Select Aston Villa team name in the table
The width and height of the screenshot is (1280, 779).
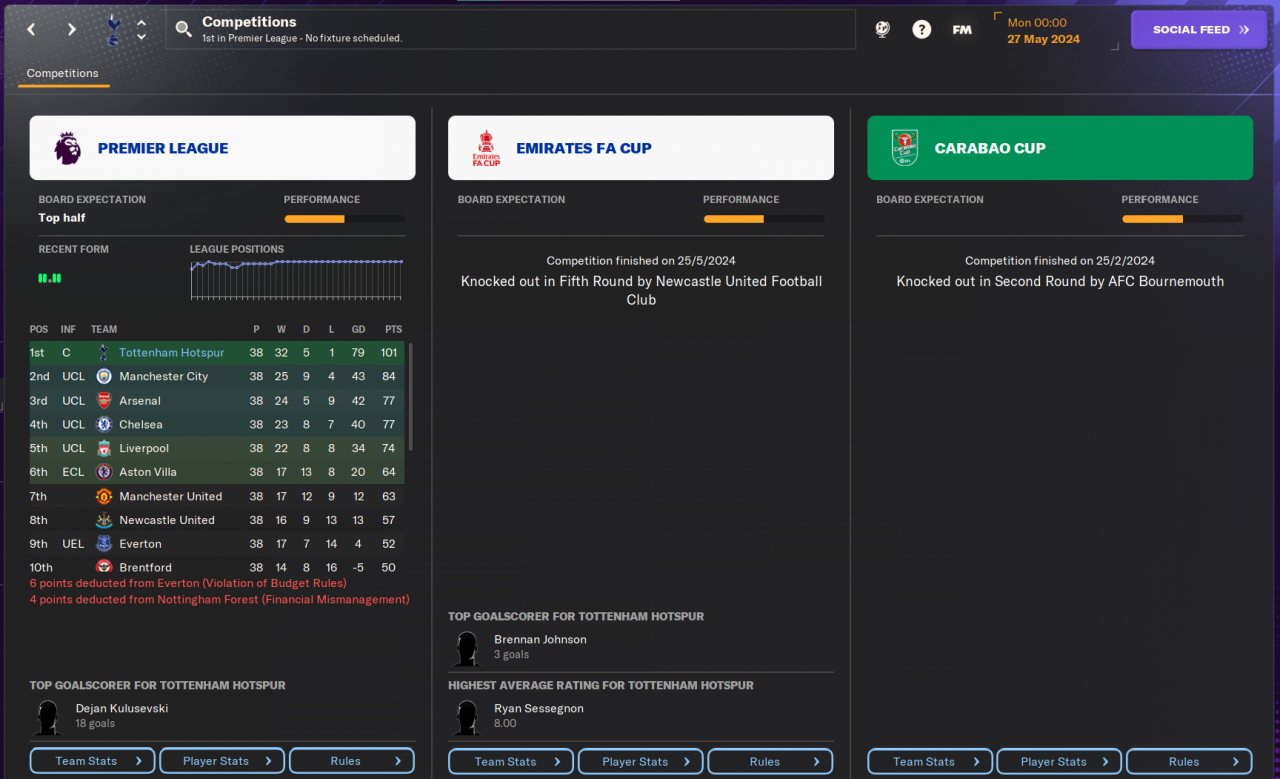coord(149,472)
